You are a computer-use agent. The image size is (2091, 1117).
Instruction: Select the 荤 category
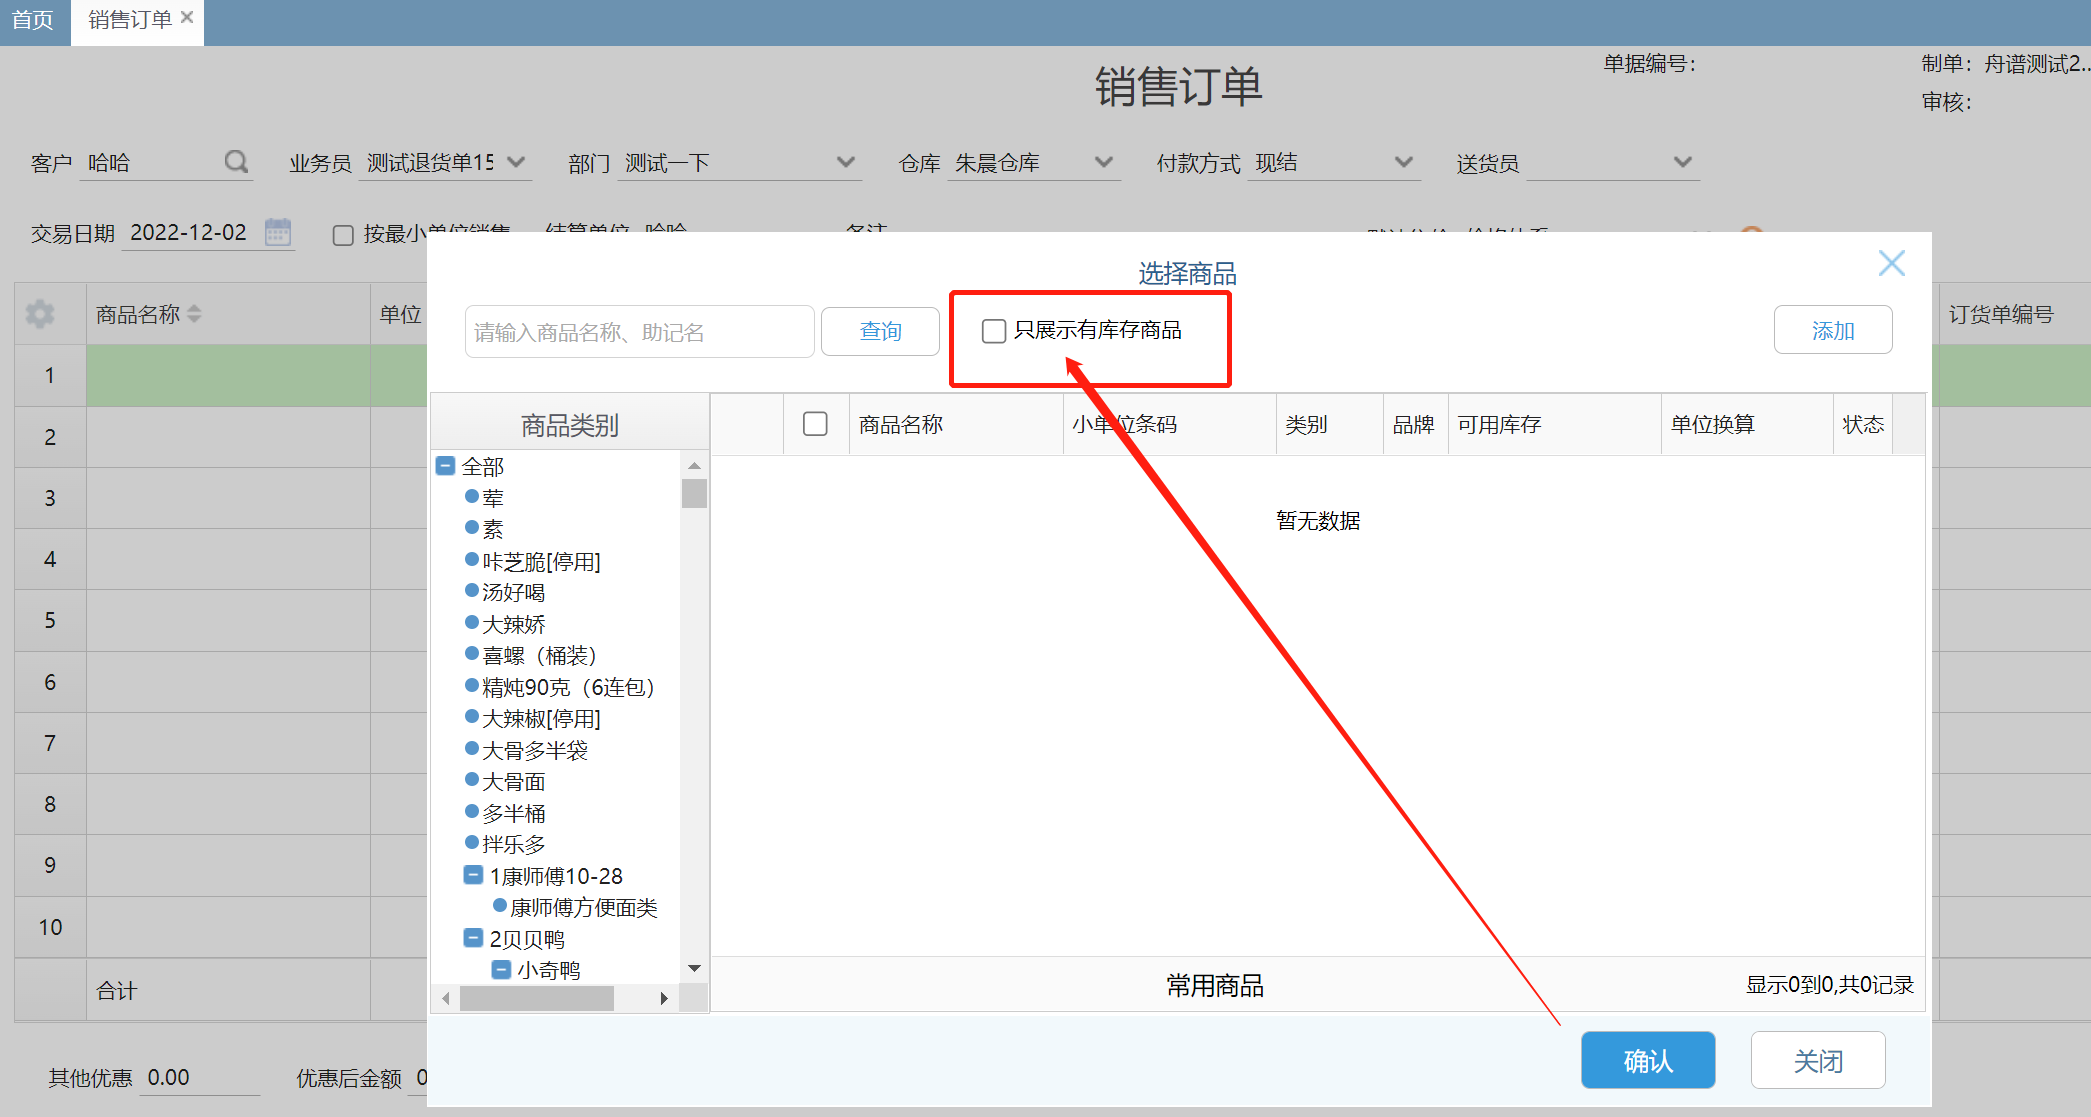click(x=493, y=498)
